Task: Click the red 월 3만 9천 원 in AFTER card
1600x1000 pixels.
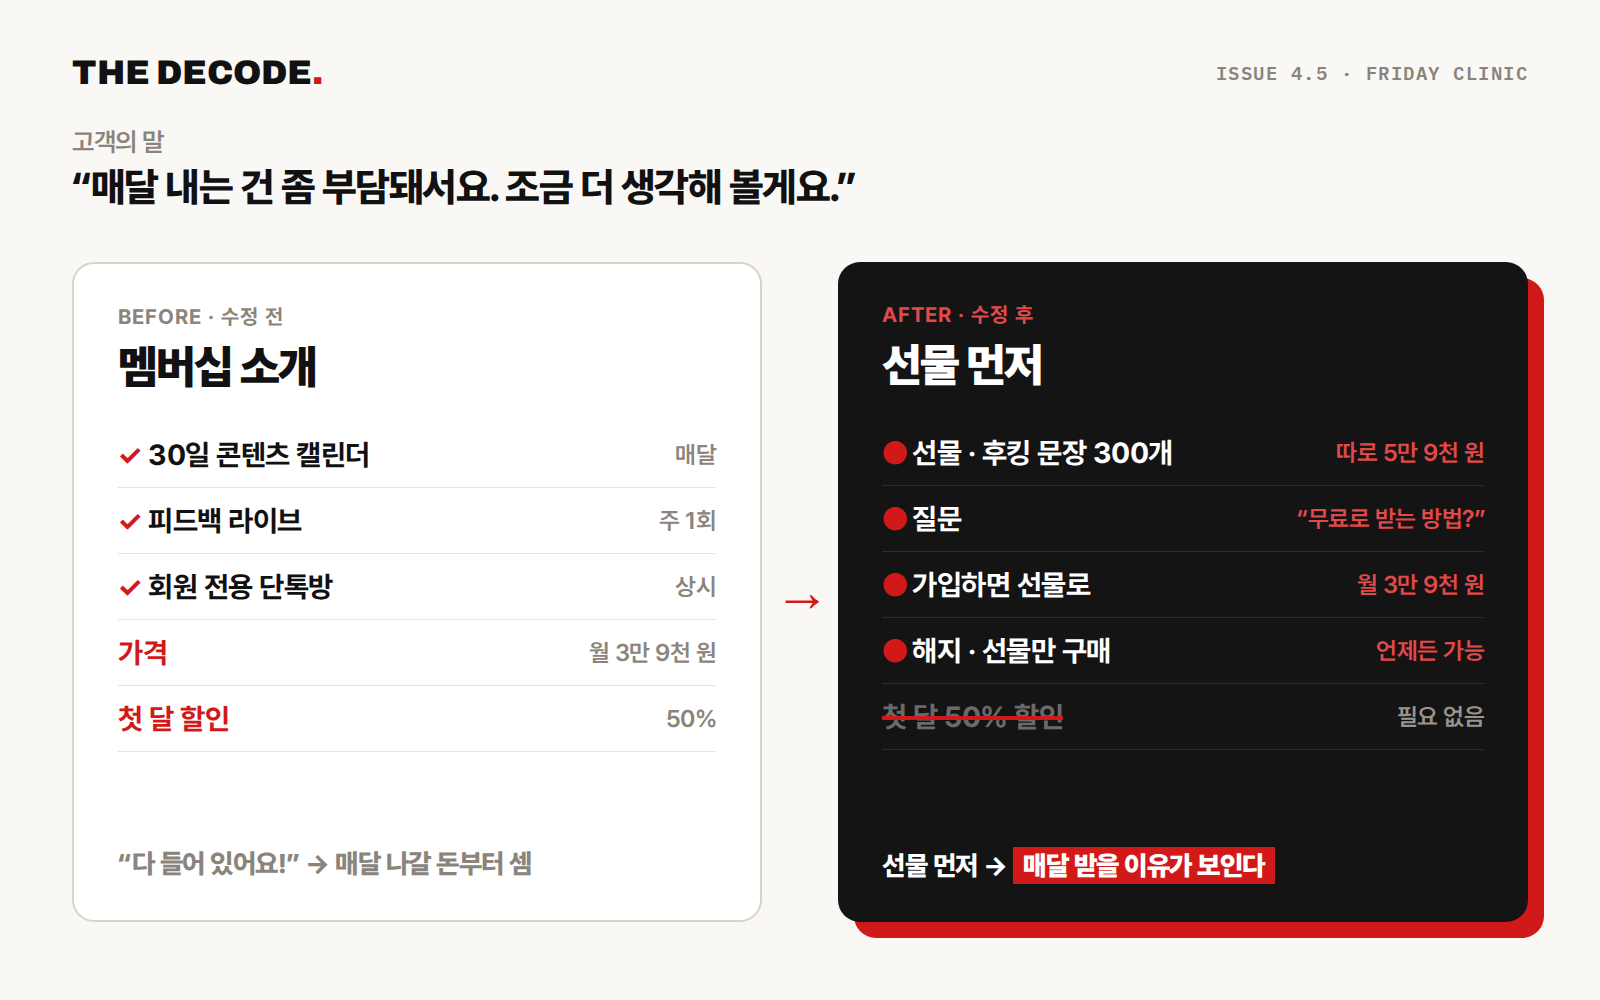Action: (x=1420, y=584)
